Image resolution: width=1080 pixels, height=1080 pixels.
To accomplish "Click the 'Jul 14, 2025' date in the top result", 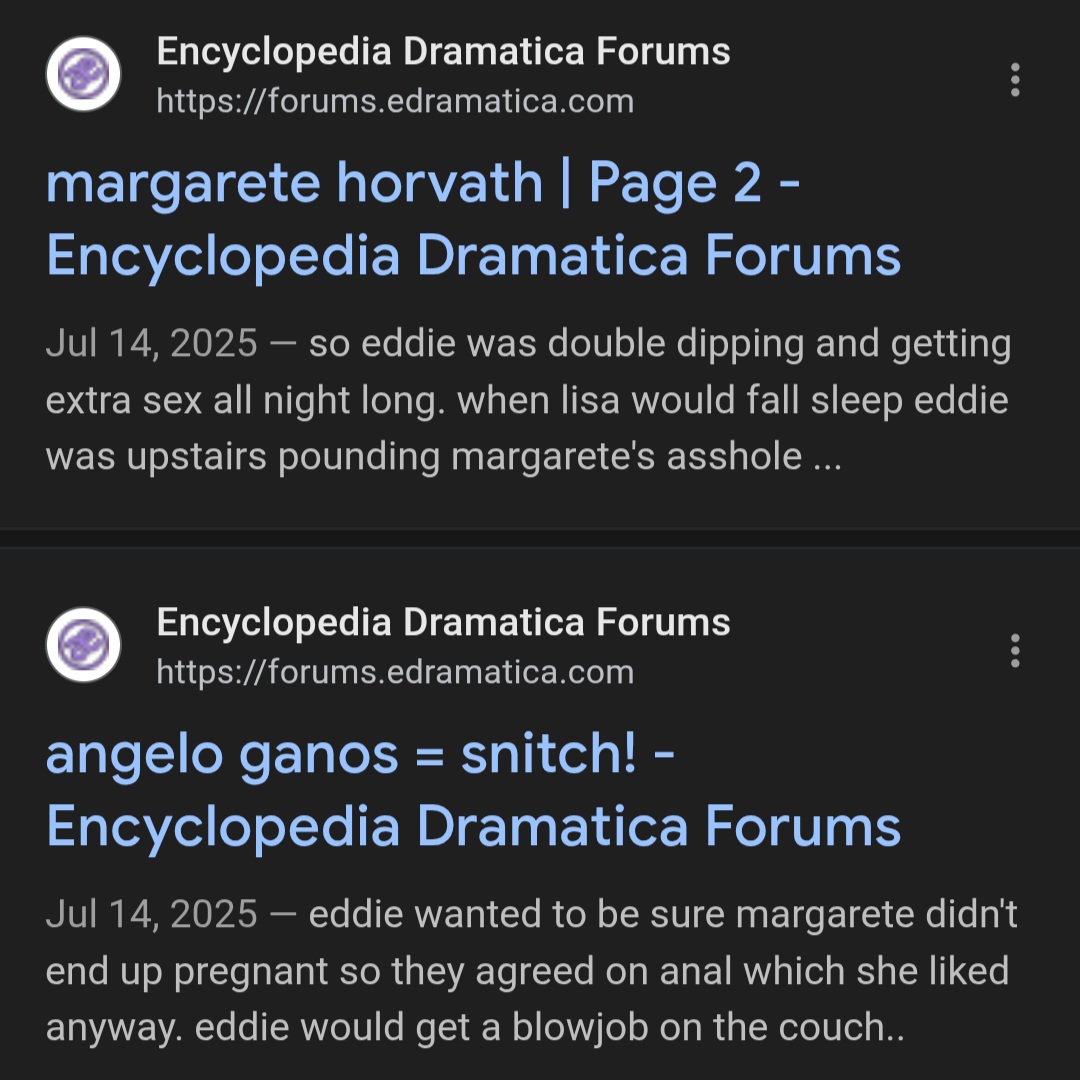I will (x=151, y=344).
